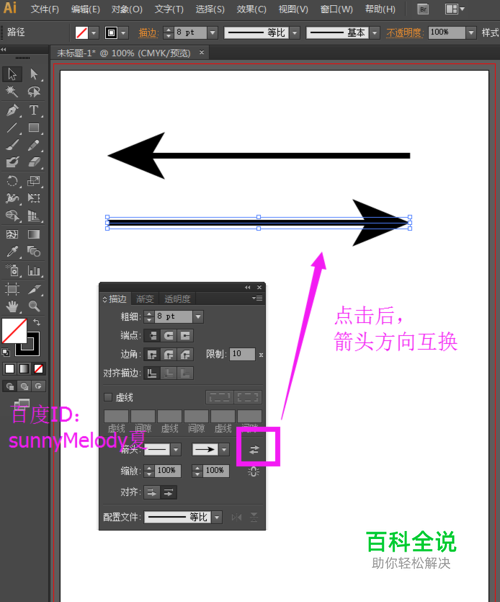The image size is (500, 602).
Task: Choose butt cap in 端点 row
Action: coord(152,336)
